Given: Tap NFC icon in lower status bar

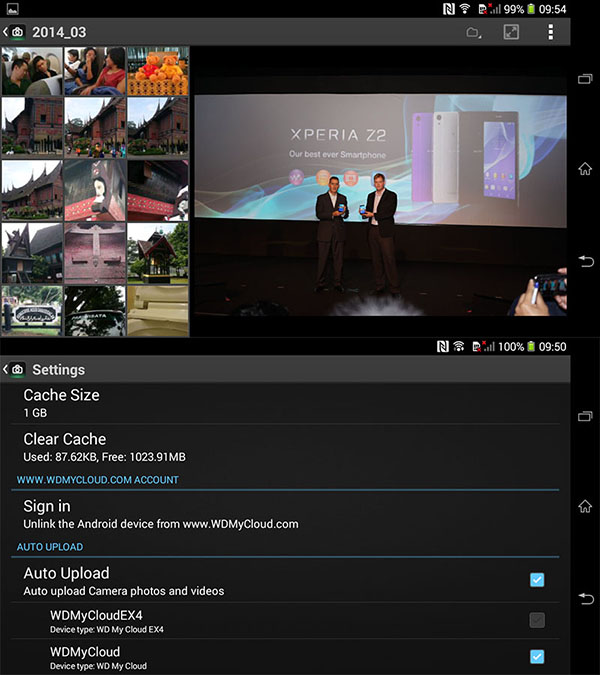Looking at the screenshot, I should click(x=442, y=347).
